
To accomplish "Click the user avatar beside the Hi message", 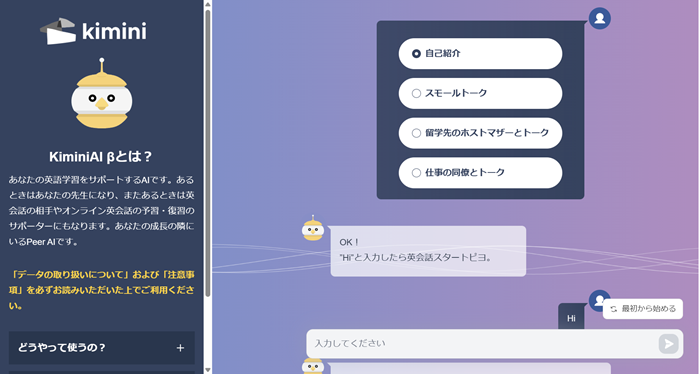I will [599, 300].
